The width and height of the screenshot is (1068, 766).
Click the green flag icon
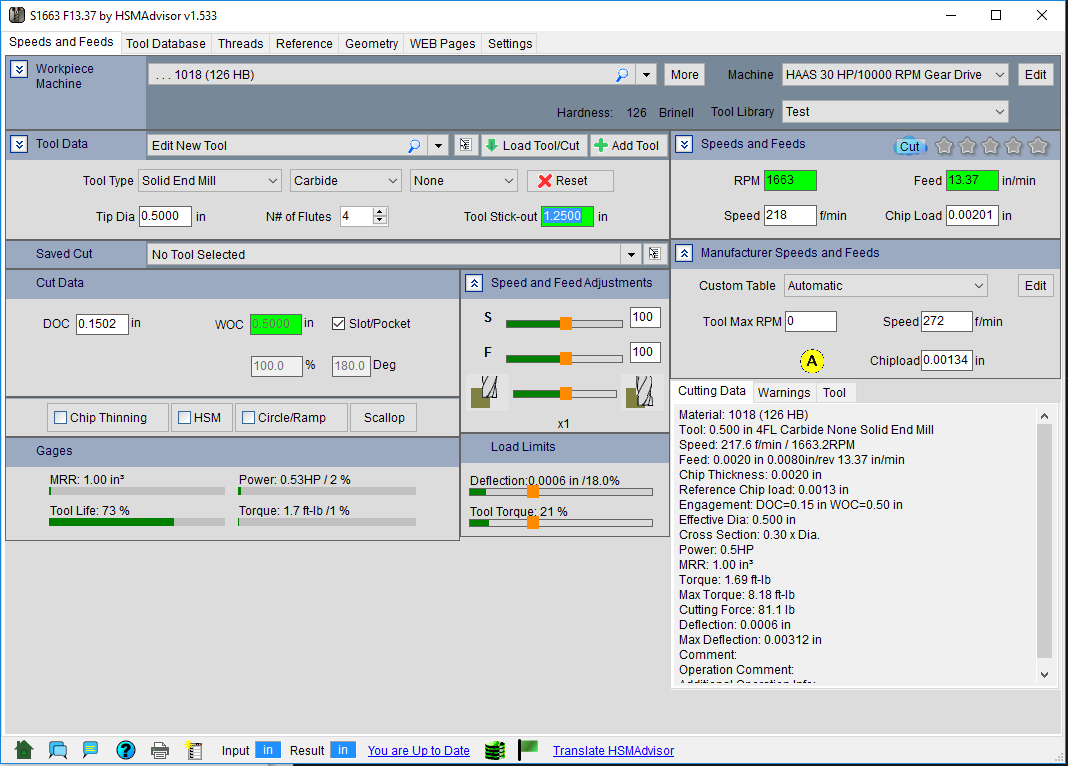click(x=528, y=749)
